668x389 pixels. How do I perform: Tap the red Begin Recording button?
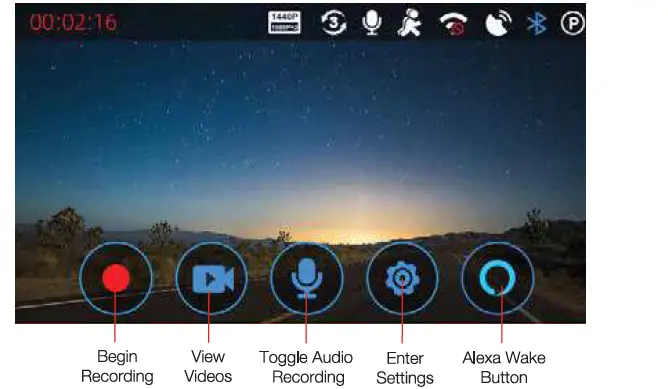click(115, 278)
